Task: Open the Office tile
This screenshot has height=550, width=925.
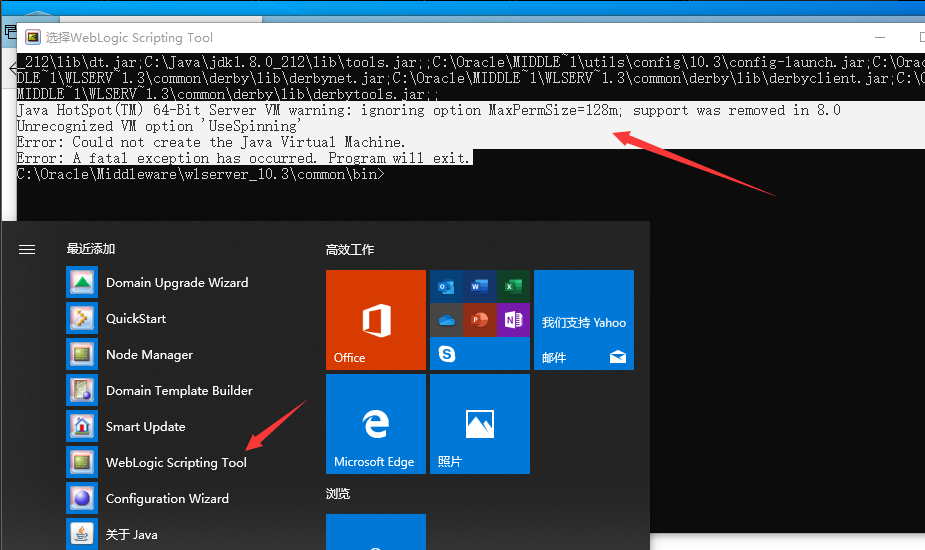Action: pyautogui.click(x=376, y=320)
